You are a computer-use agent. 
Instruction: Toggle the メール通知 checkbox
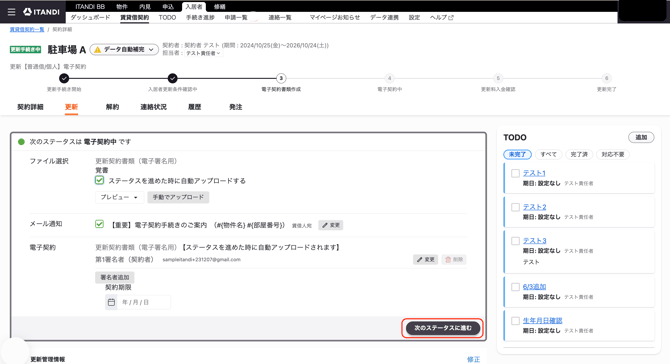100,224
